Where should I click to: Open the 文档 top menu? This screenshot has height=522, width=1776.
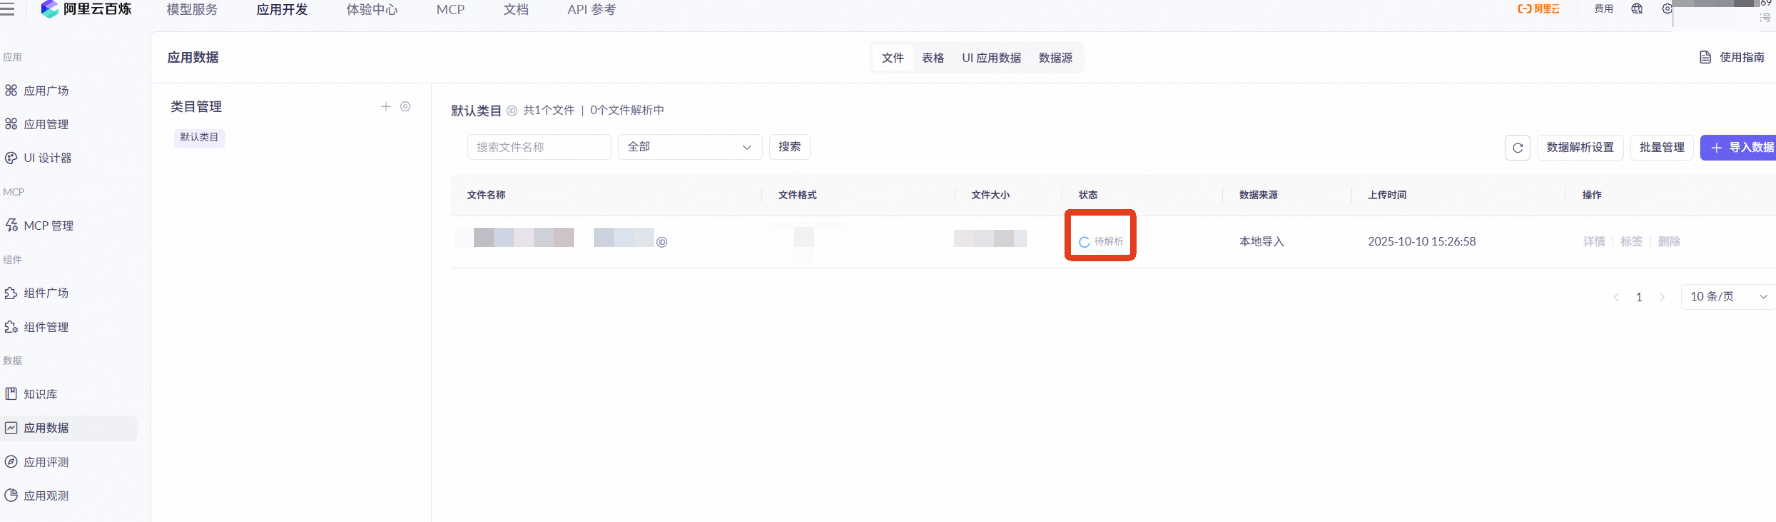pyautogui.click(x=516, y=9)
